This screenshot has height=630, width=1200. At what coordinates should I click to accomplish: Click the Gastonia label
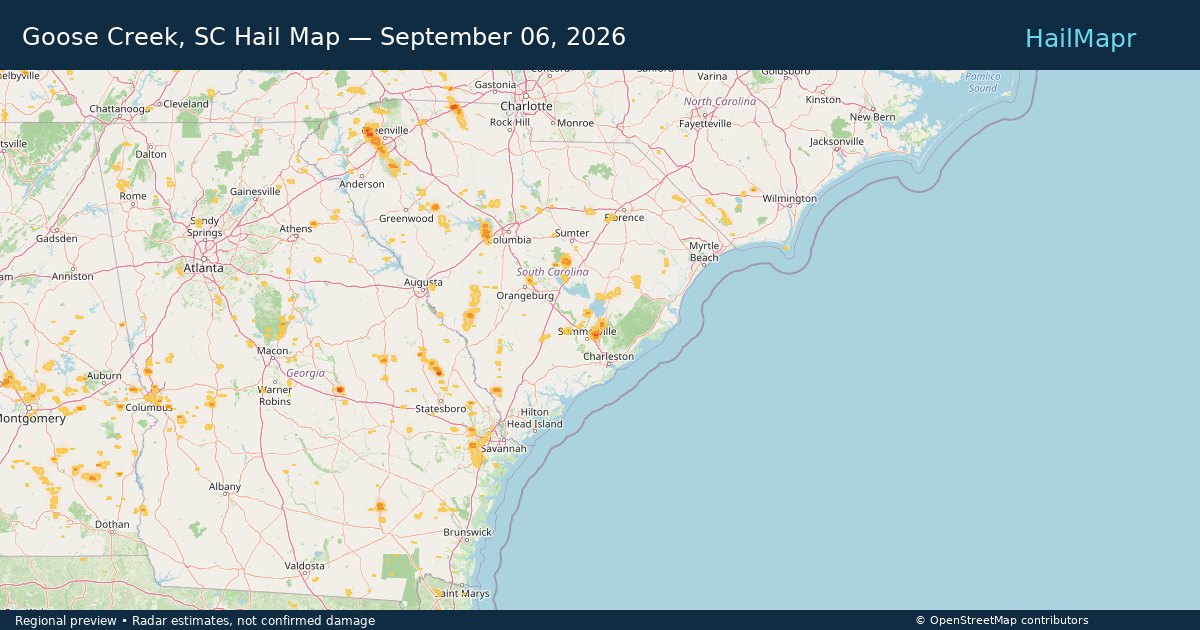pos(495,85)
